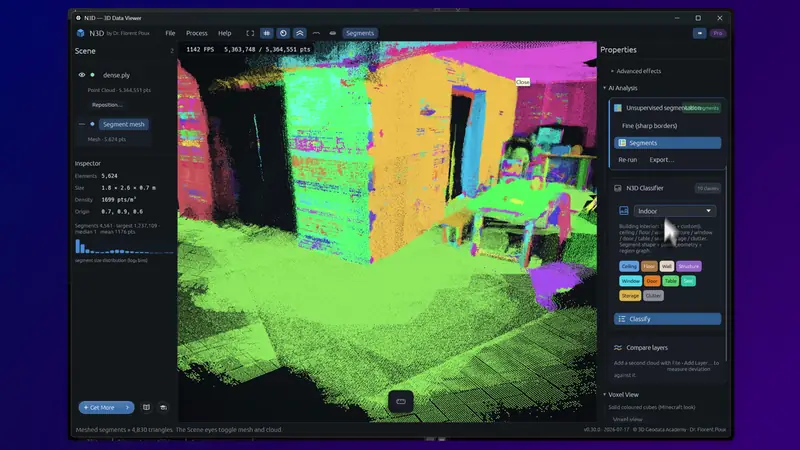Click the Classify button

(x=667, y=319)
